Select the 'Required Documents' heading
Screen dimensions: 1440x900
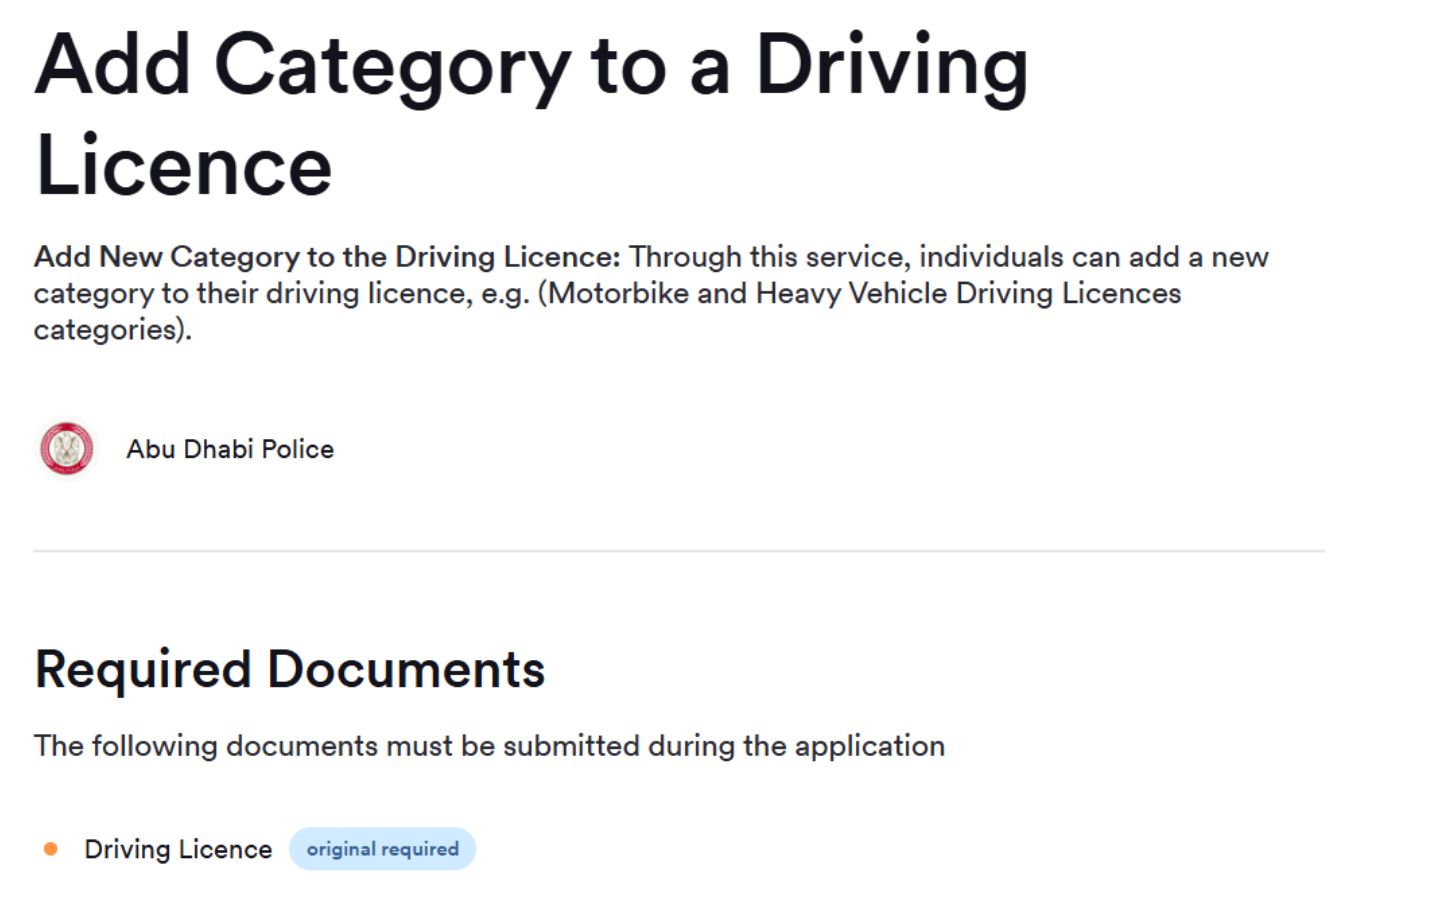(x=289, y=669)
